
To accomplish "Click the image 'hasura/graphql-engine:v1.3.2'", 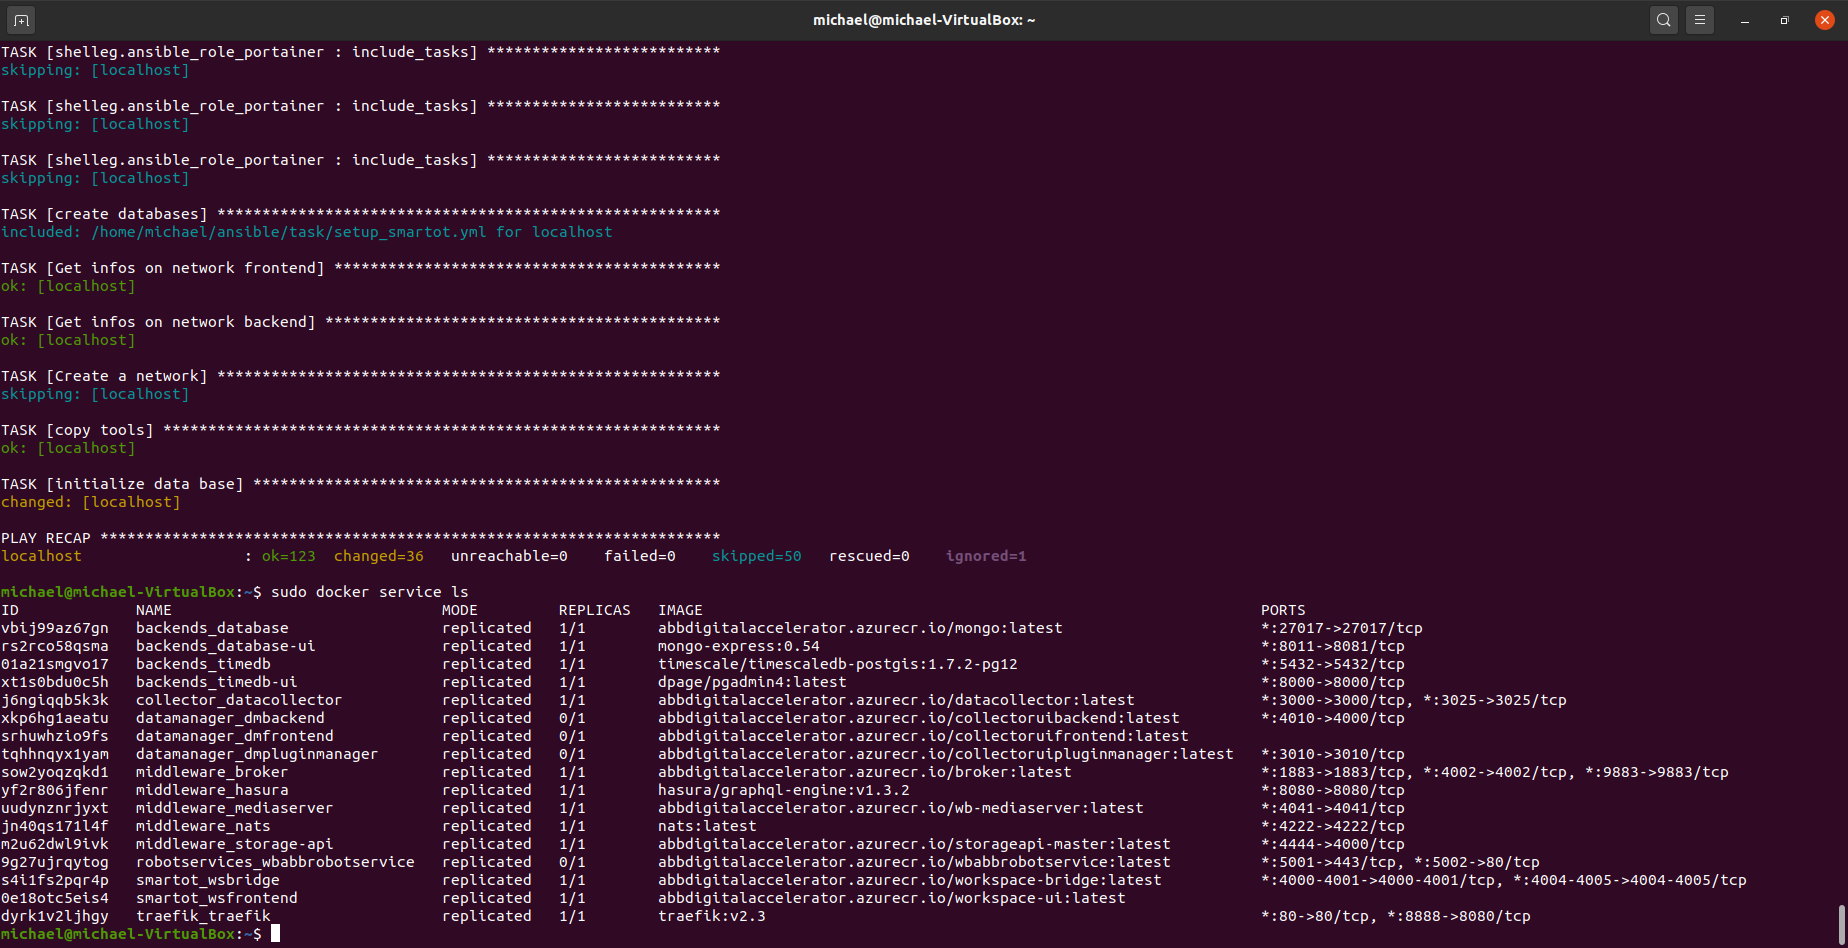I will [784, 790].
